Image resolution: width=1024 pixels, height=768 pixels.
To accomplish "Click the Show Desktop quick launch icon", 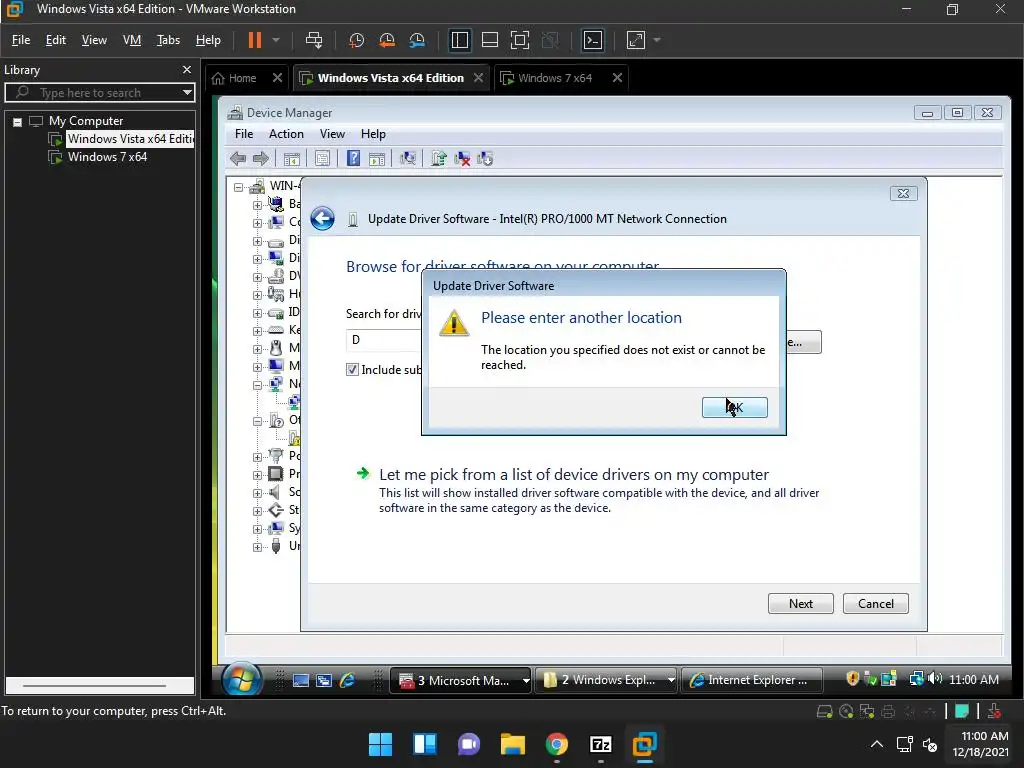I will pos(300,680).
